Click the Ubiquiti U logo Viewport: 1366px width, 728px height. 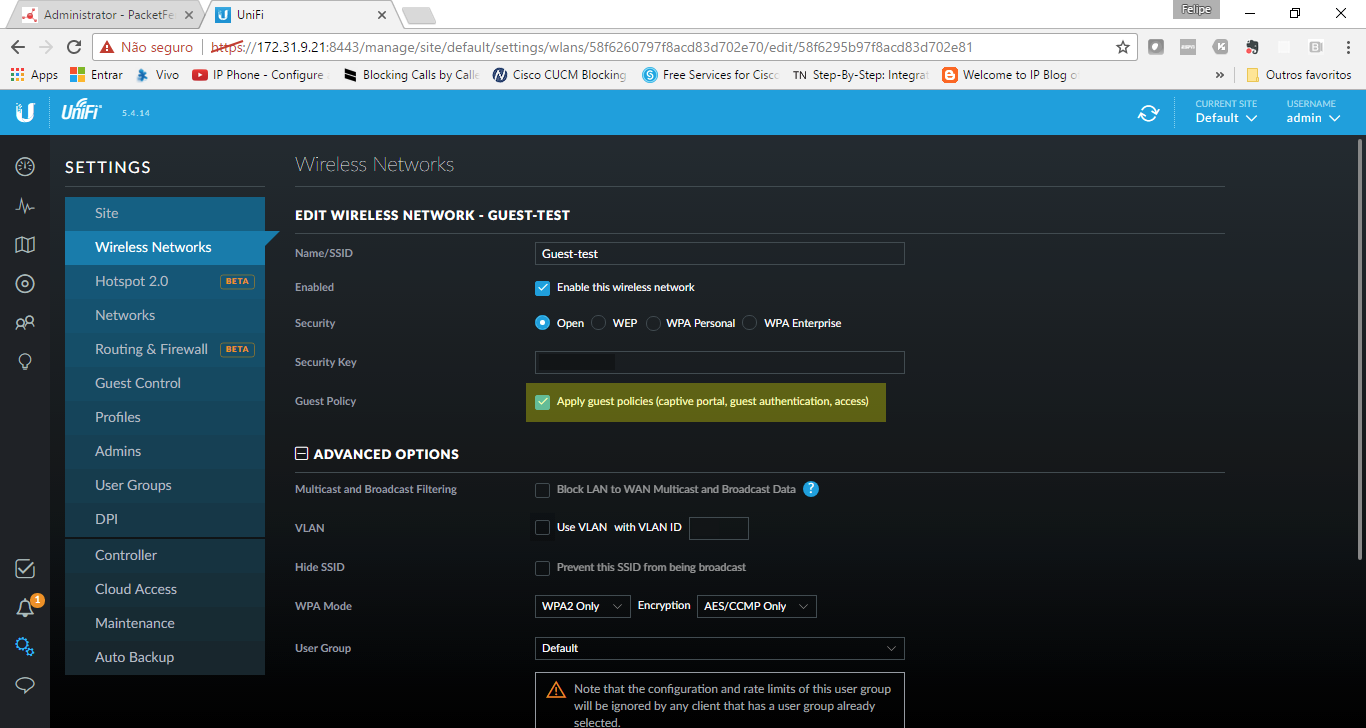pos(25,113)
